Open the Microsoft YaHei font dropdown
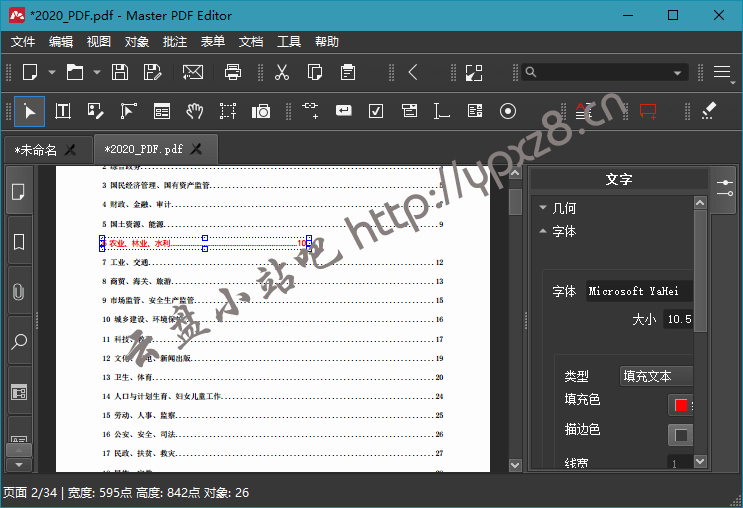 pyautogui.click(x=639, y=291)
